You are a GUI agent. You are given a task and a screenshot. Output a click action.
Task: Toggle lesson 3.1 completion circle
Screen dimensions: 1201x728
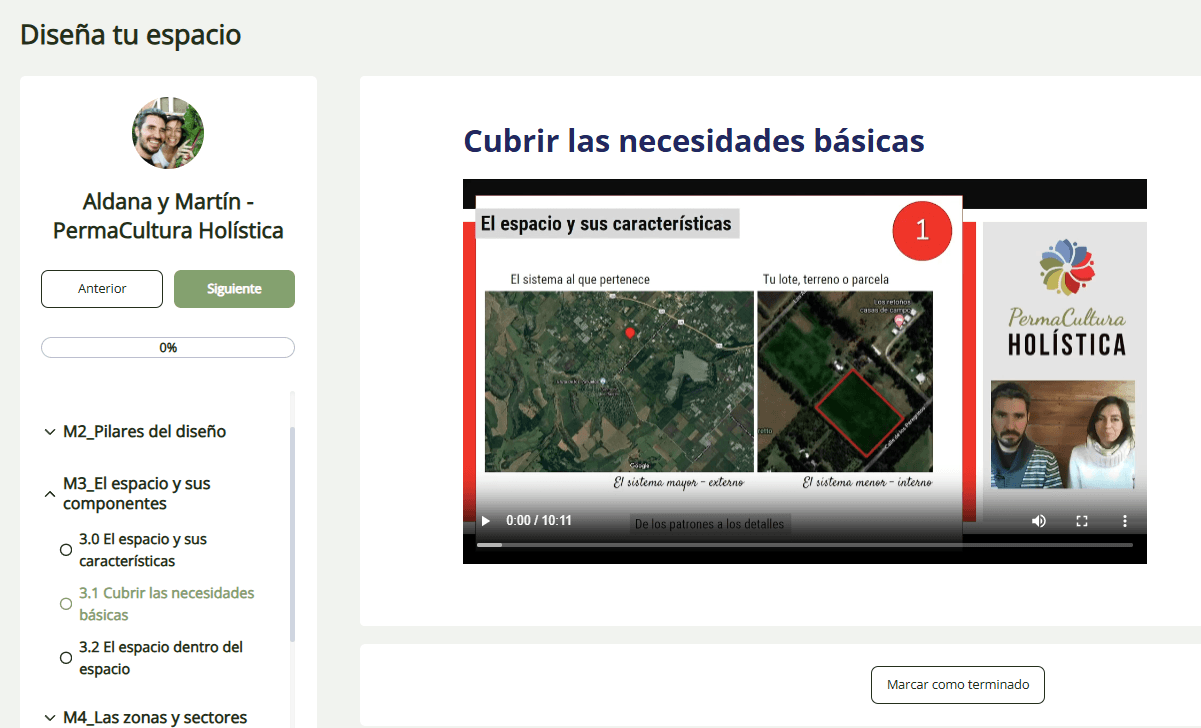[66, 604]
